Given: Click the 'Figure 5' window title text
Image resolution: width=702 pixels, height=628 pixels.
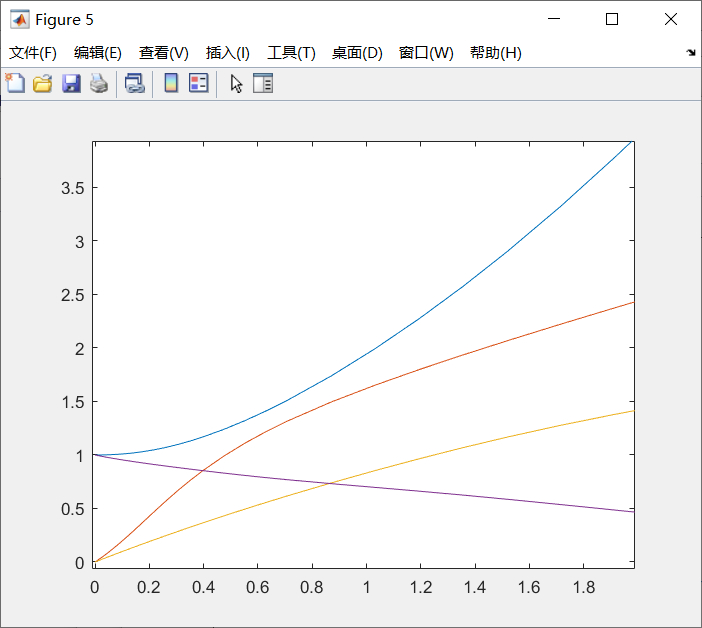Looking at the screenshot, I should click(x=64, y=20).
